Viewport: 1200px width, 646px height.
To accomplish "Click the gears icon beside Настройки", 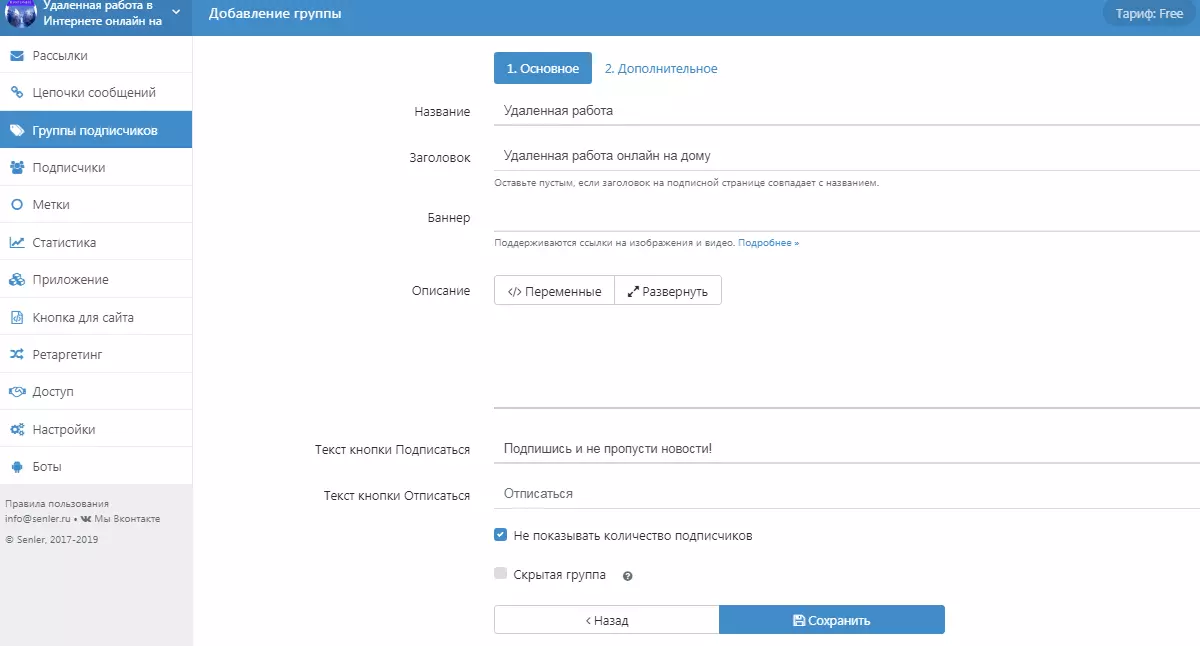I will pos(16,429).
